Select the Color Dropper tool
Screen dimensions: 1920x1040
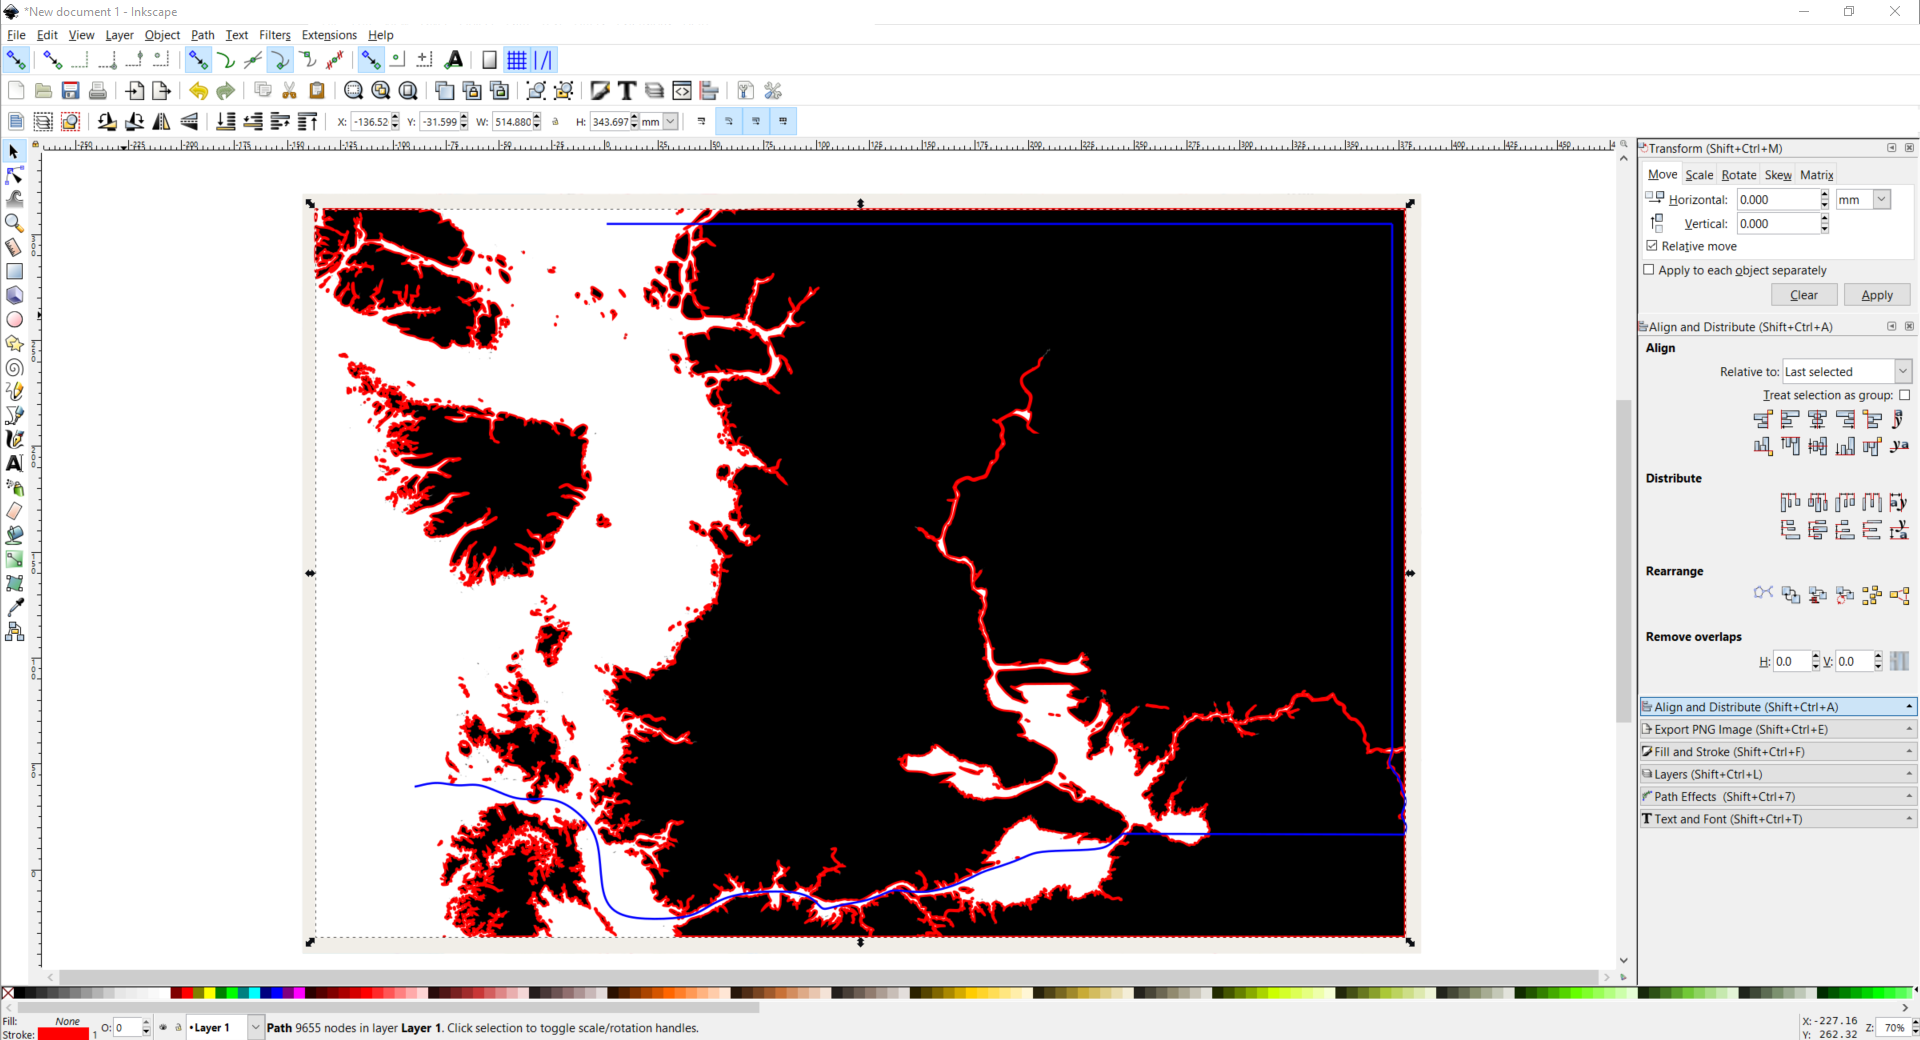pos(14,607)
